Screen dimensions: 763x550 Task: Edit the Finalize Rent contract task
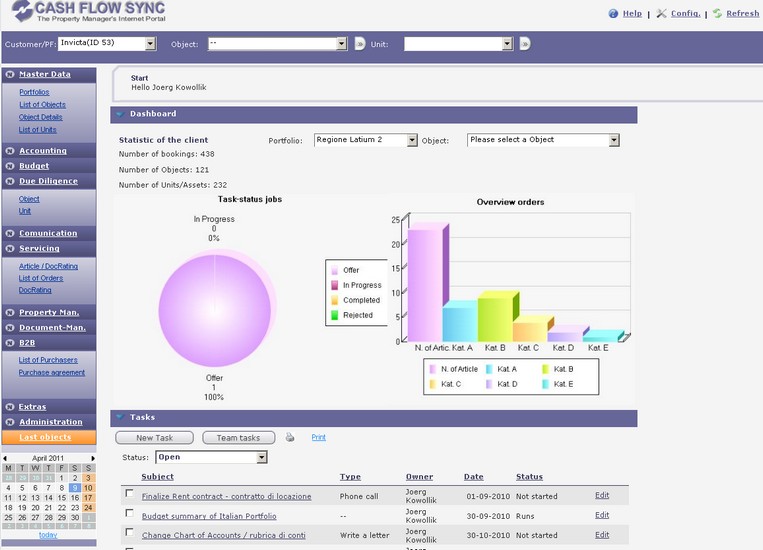pyautogui.click(x=602, y=495)
